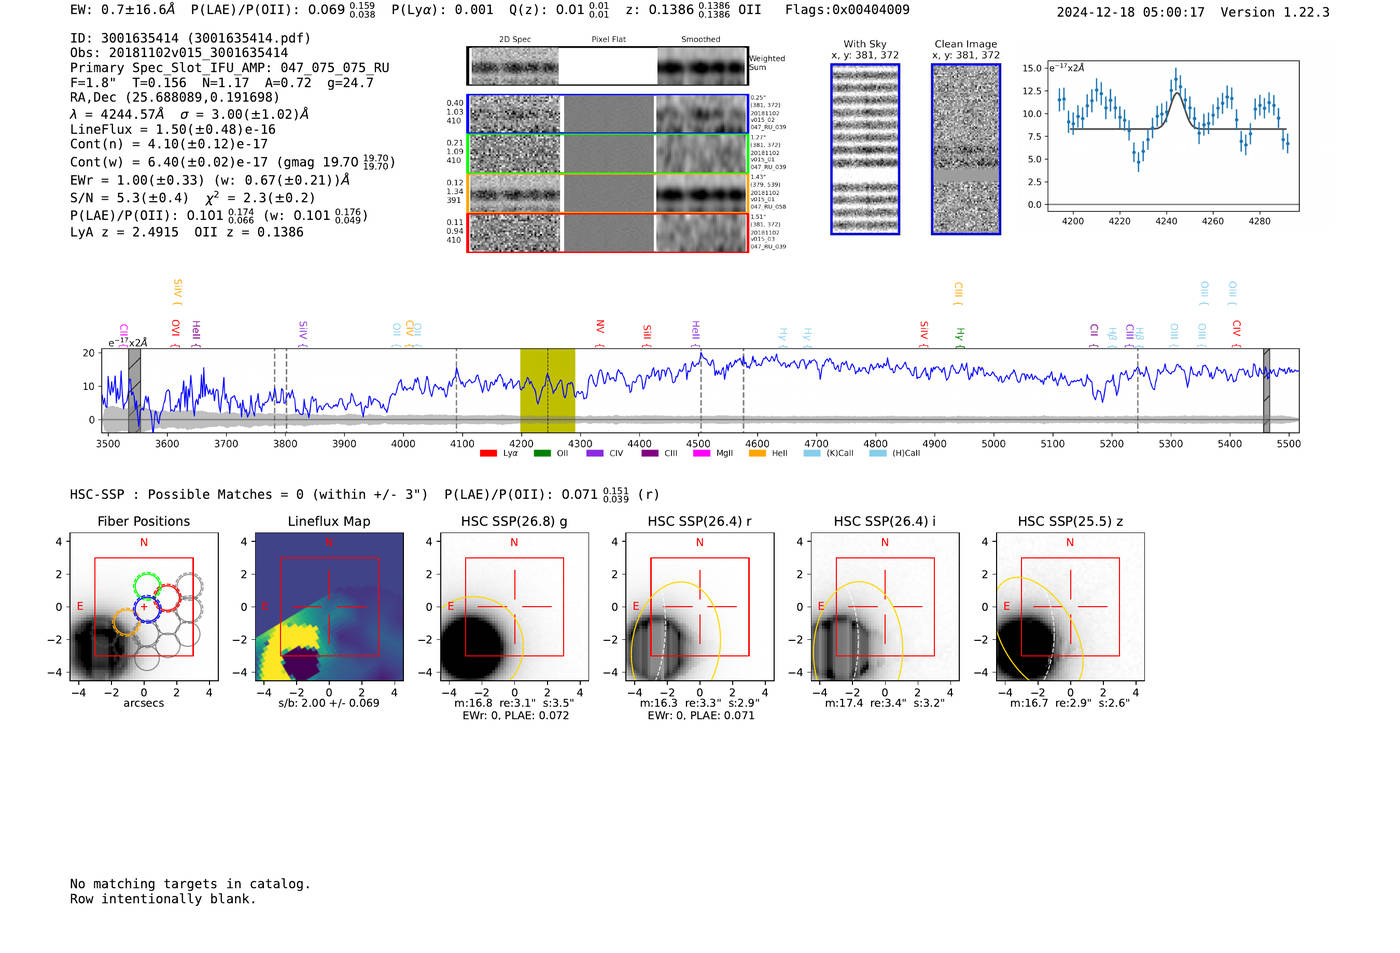Select the Weighted Sum 2D spectrum row
This screenshot has height=953, width=1400.
click(607, 66)
